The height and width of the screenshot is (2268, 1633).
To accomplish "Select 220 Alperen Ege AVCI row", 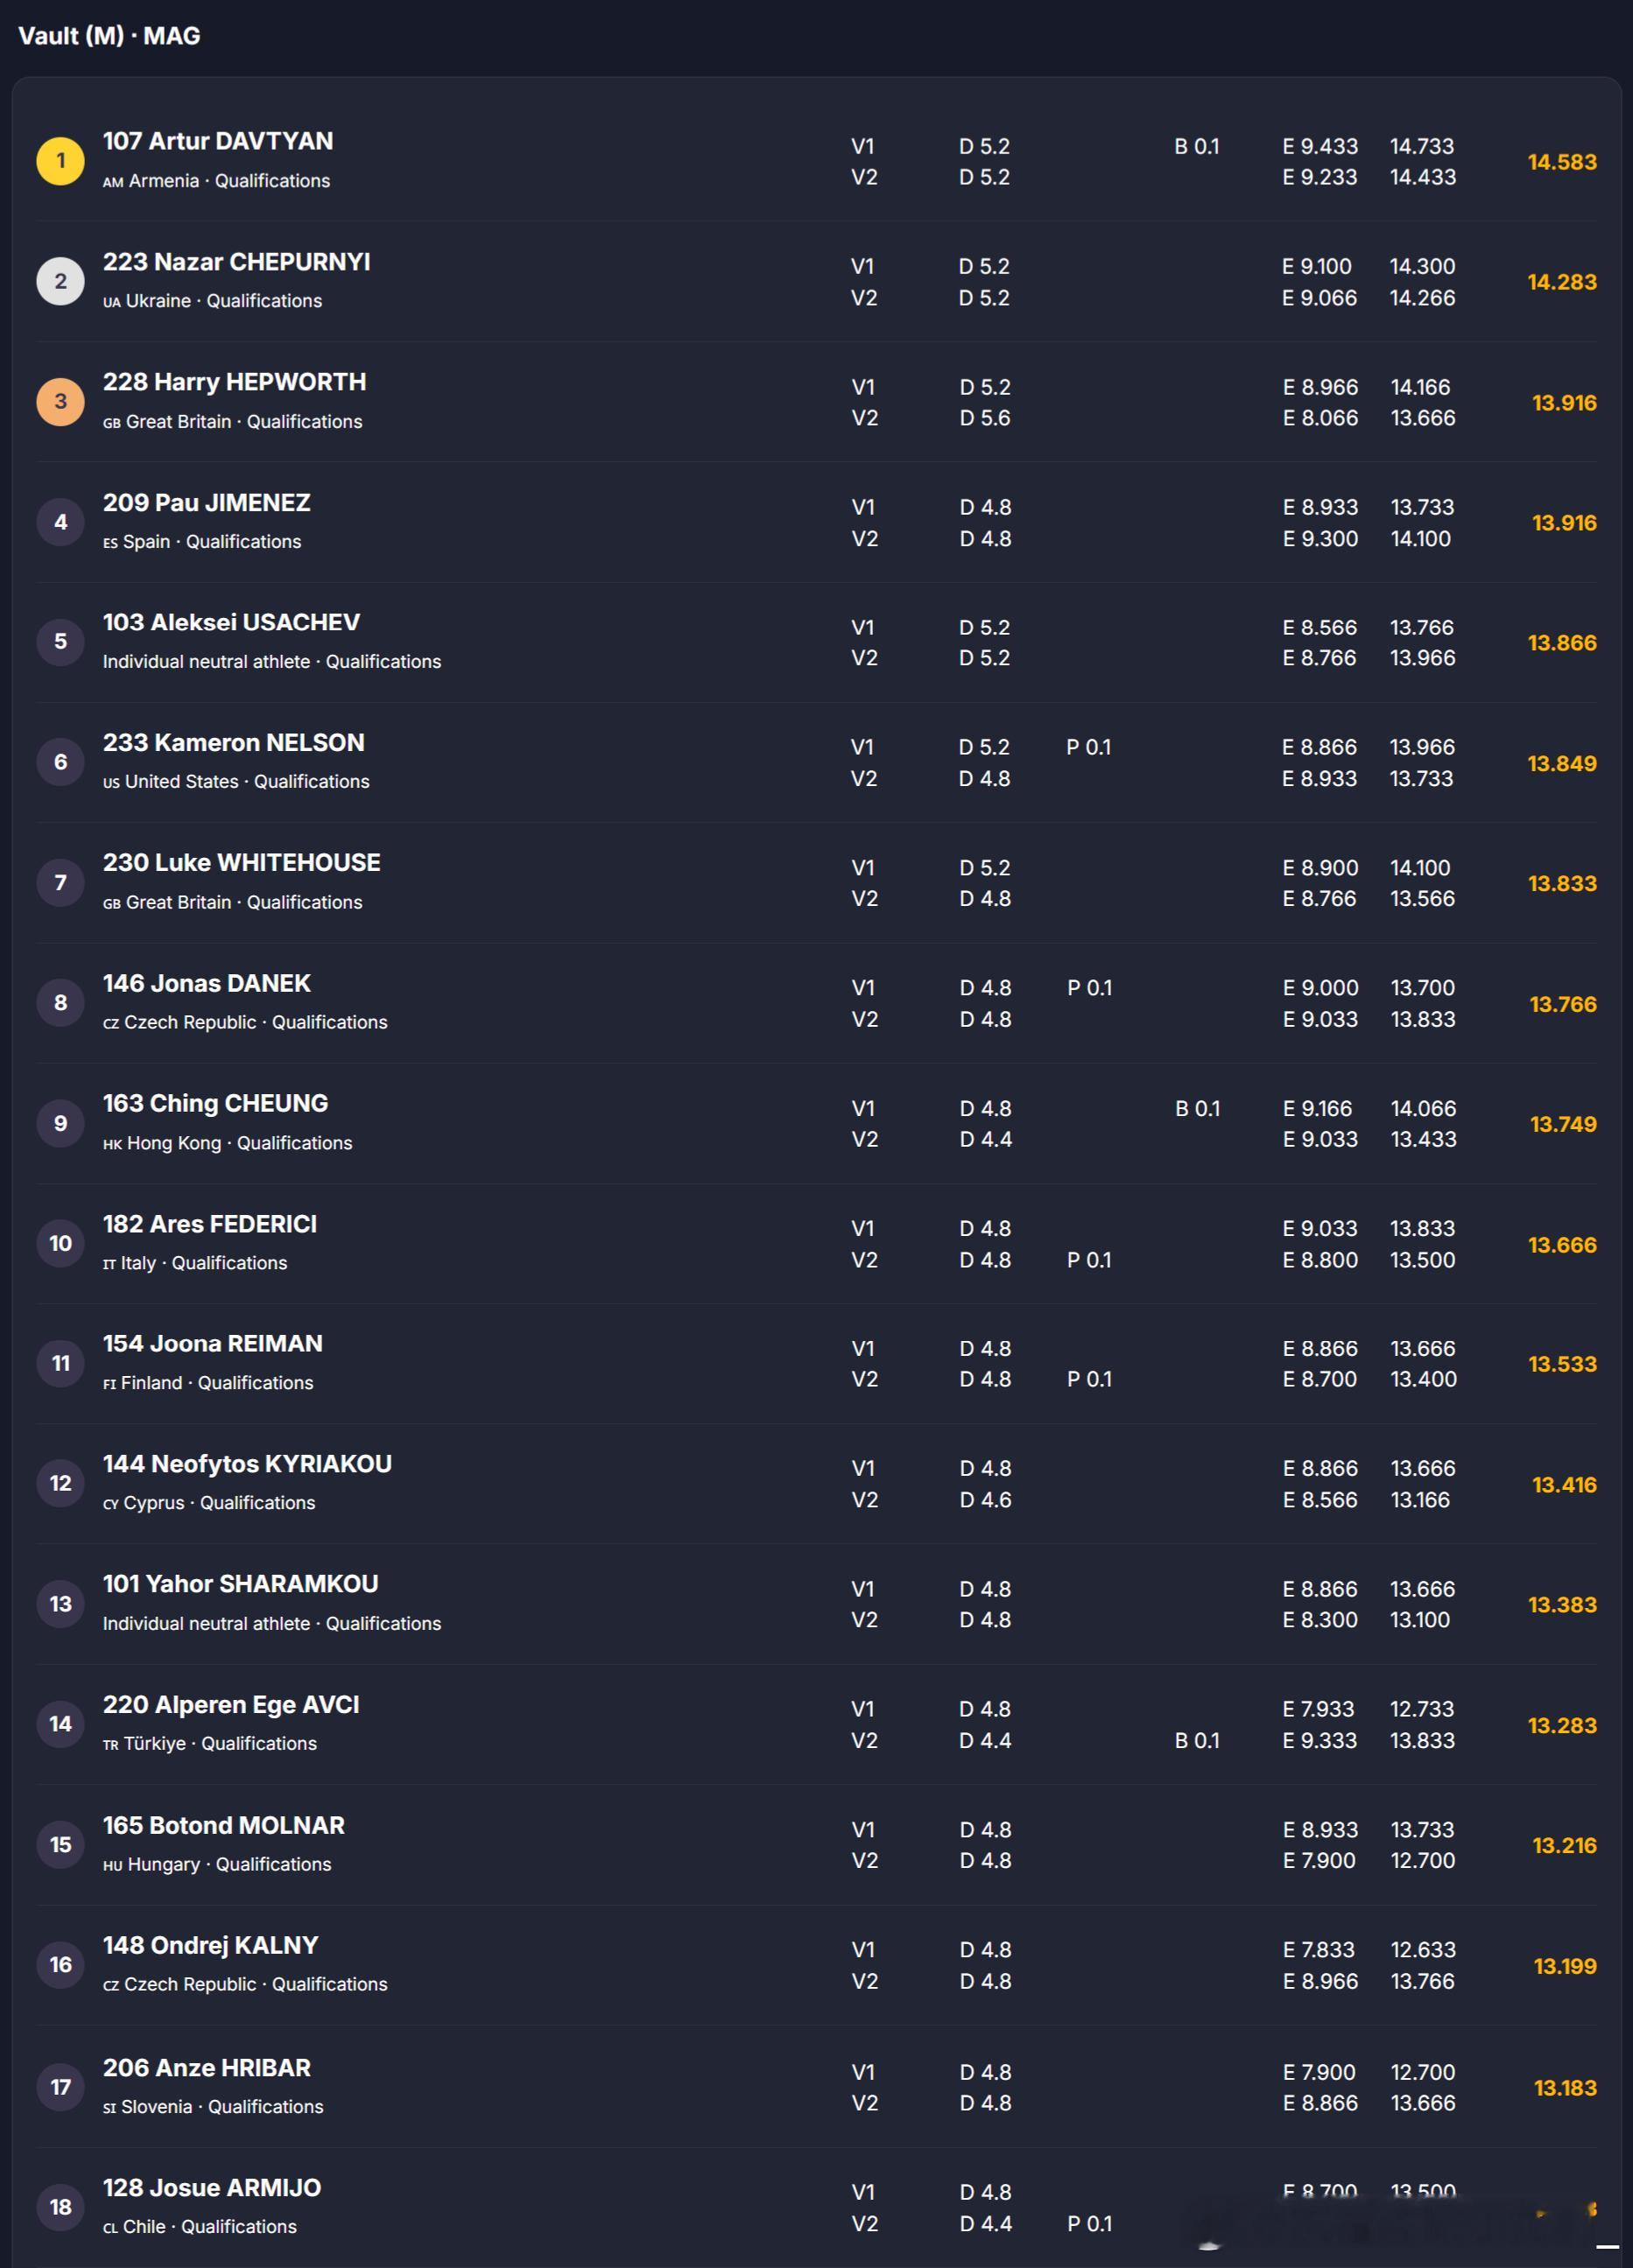I will 816,1724.
